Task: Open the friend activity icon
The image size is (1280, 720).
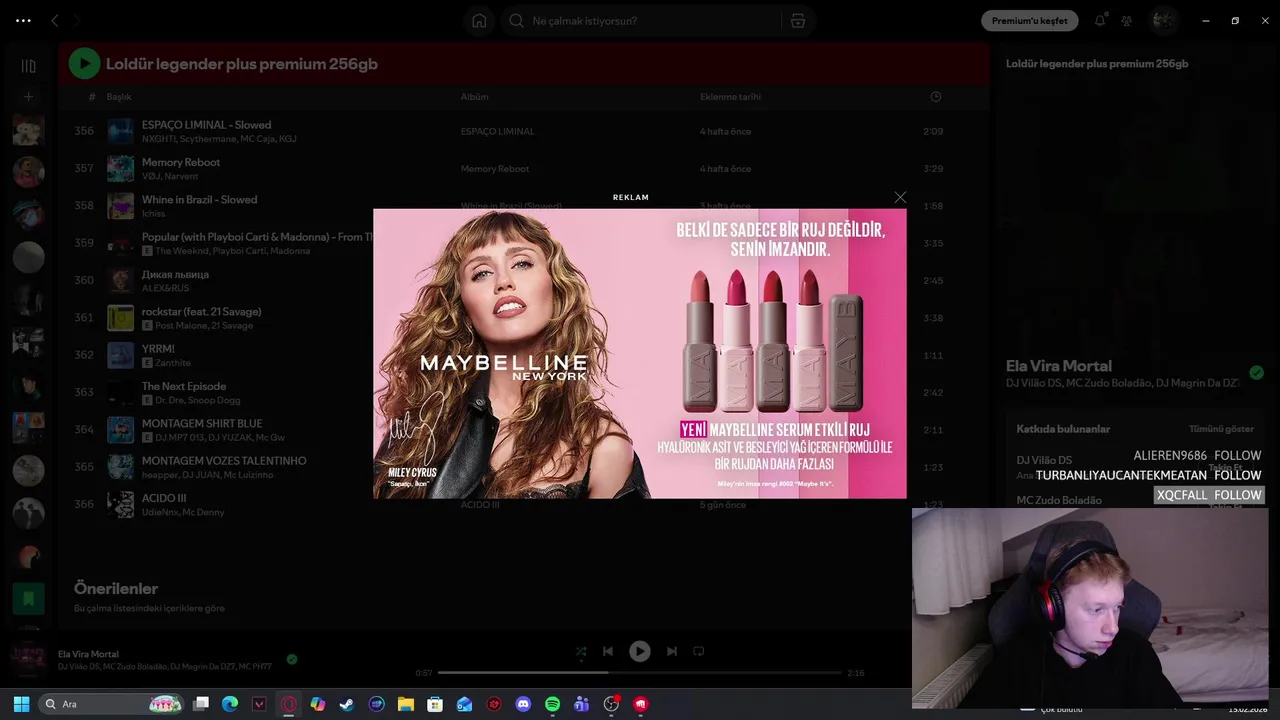Action: coord(1127,20)
